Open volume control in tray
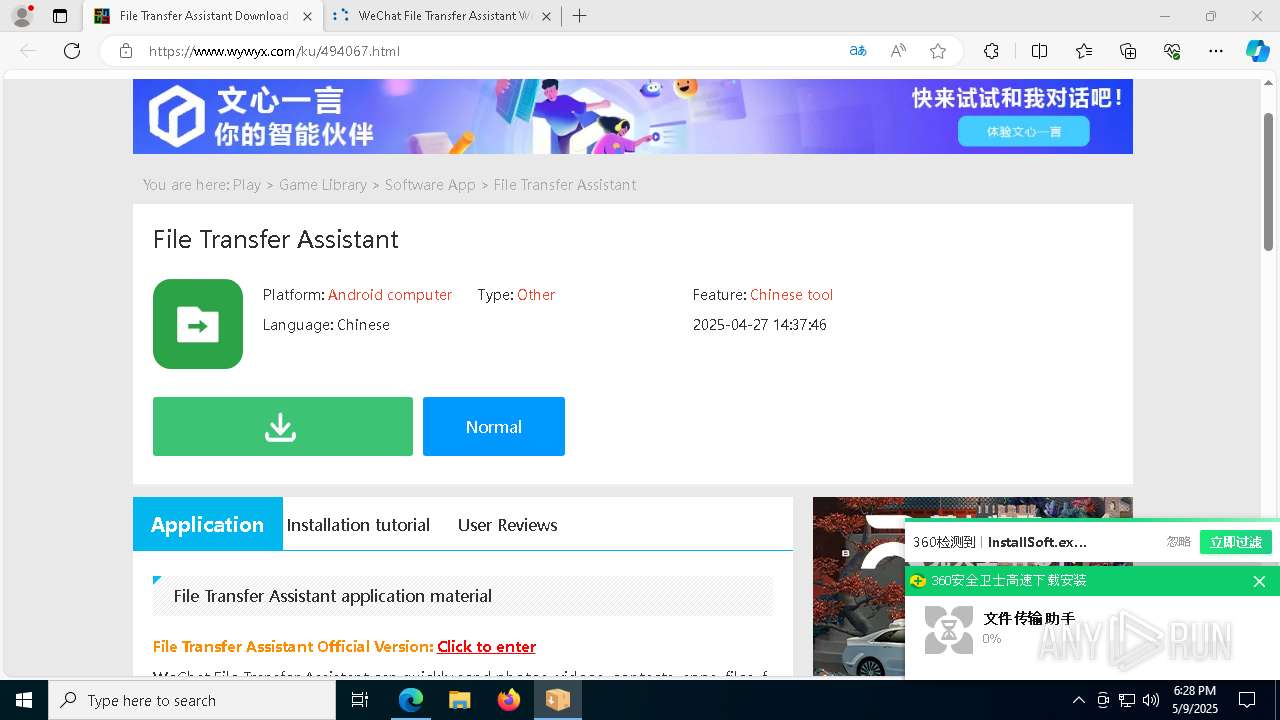Viewport: 1280px width, 720px height. click(1151, 700)
